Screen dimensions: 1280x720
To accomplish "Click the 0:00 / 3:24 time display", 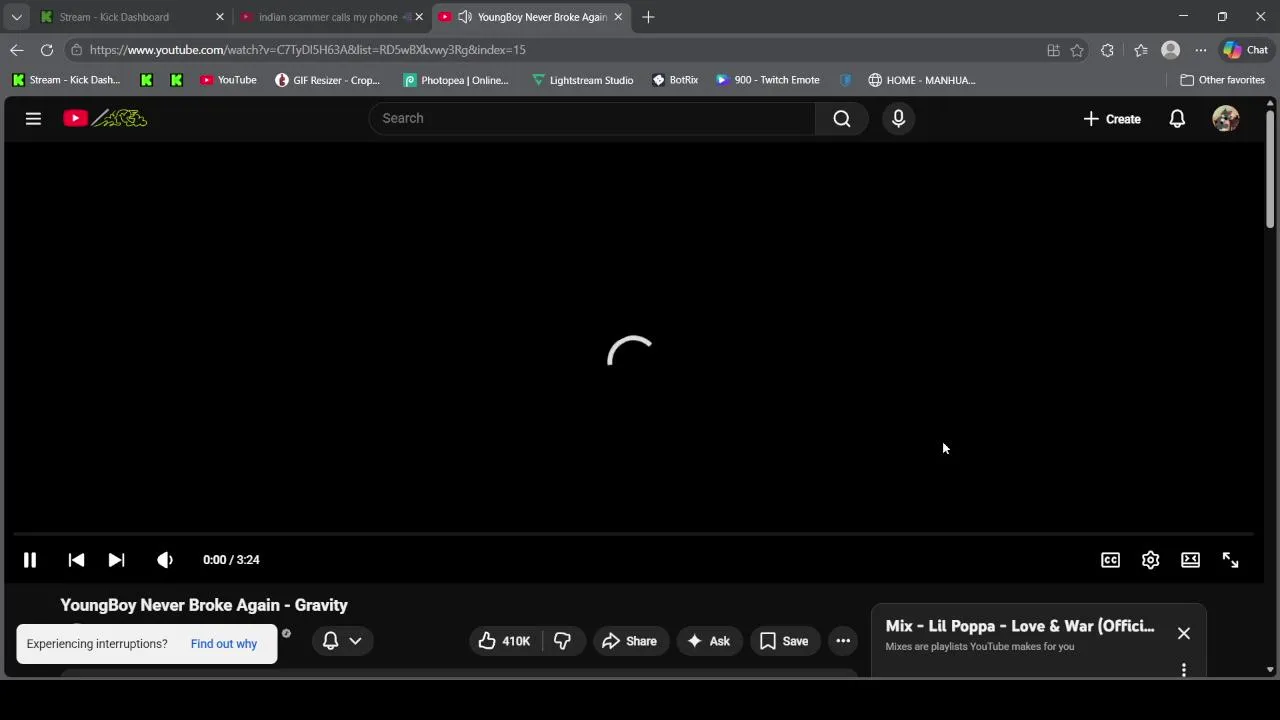I will point(231,560).
